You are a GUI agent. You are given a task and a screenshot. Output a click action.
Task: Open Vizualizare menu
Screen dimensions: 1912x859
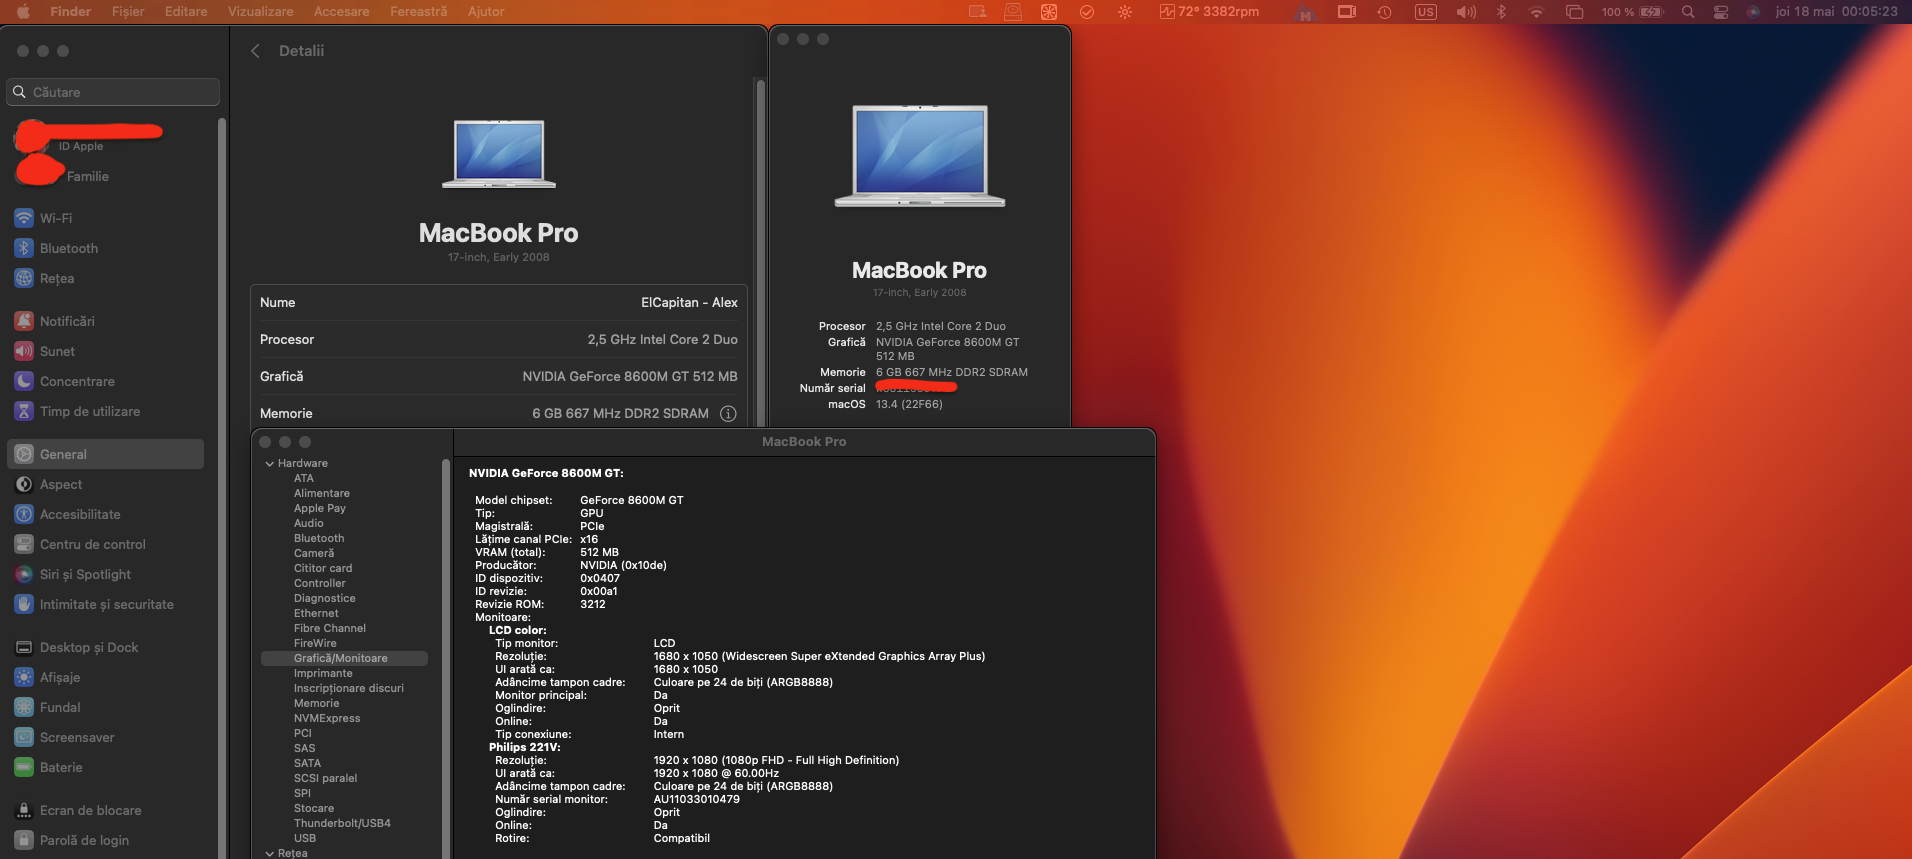click(261, 12)
